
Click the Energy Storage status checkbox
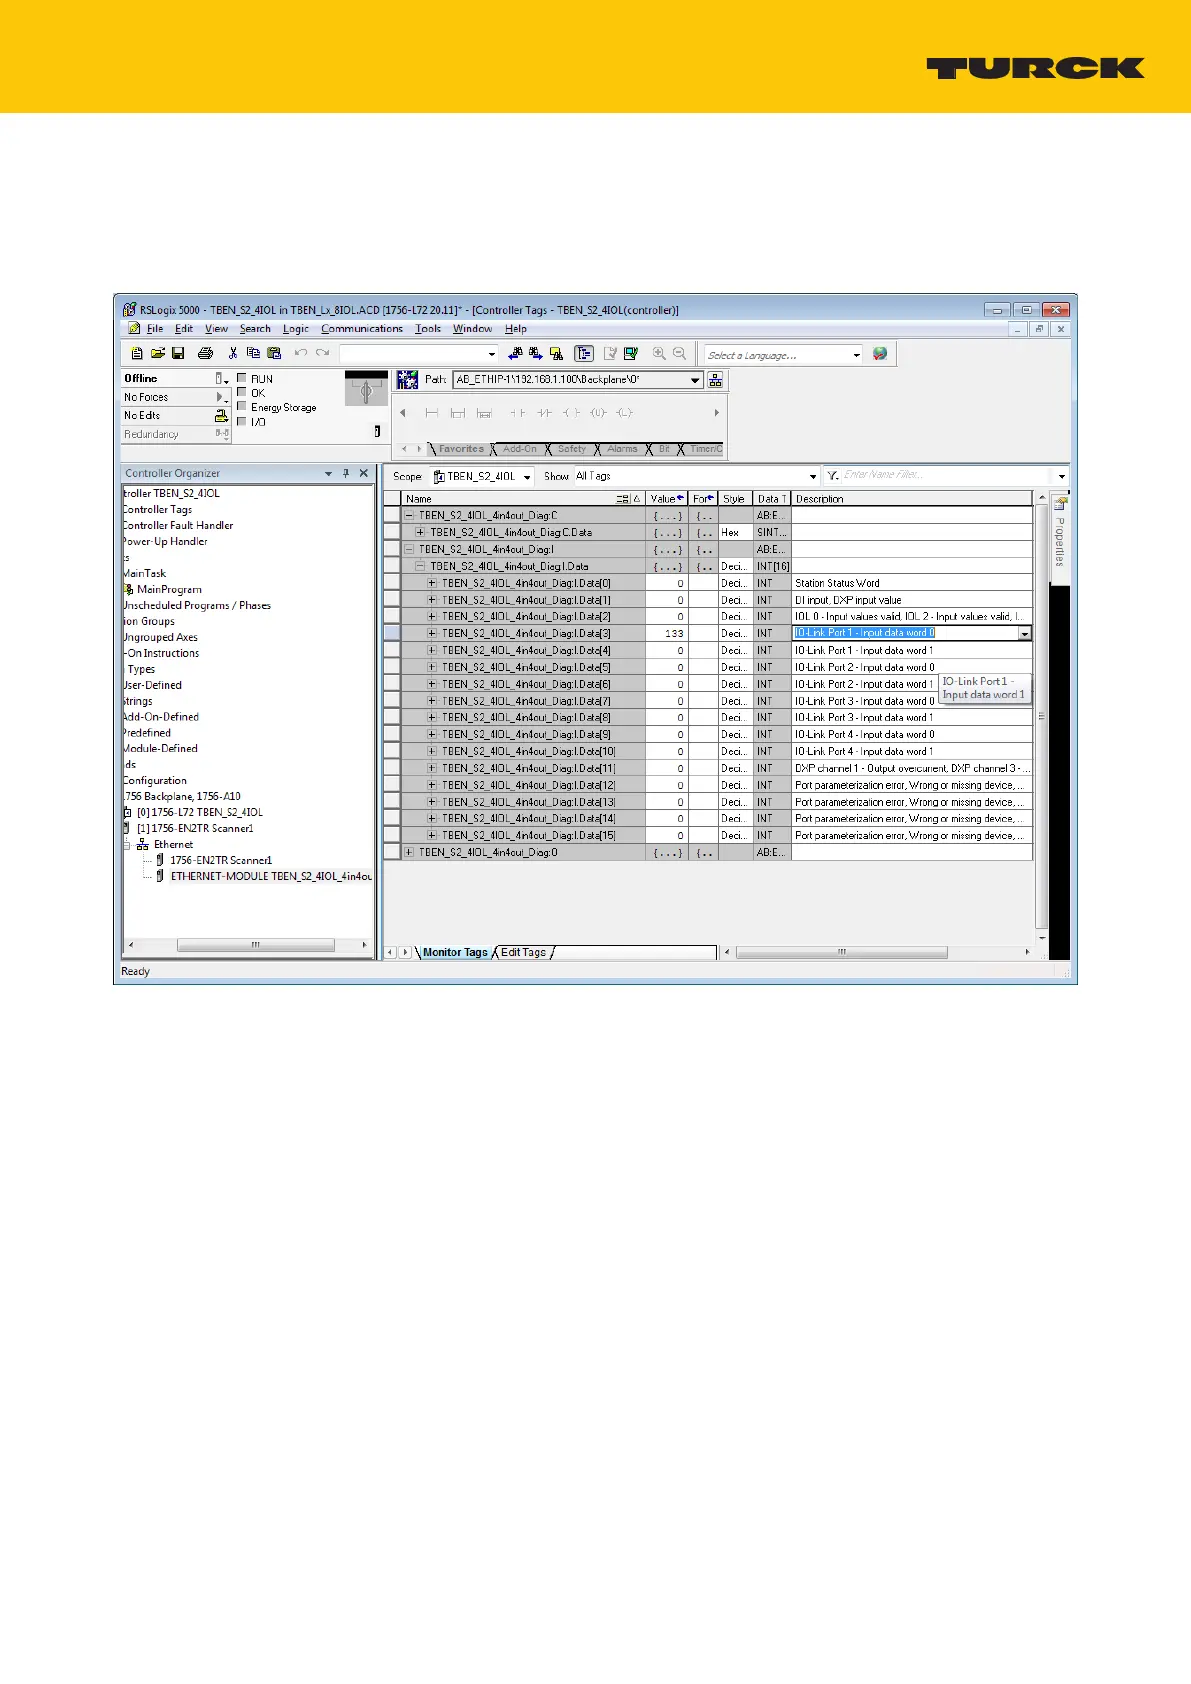coord(242,406)
